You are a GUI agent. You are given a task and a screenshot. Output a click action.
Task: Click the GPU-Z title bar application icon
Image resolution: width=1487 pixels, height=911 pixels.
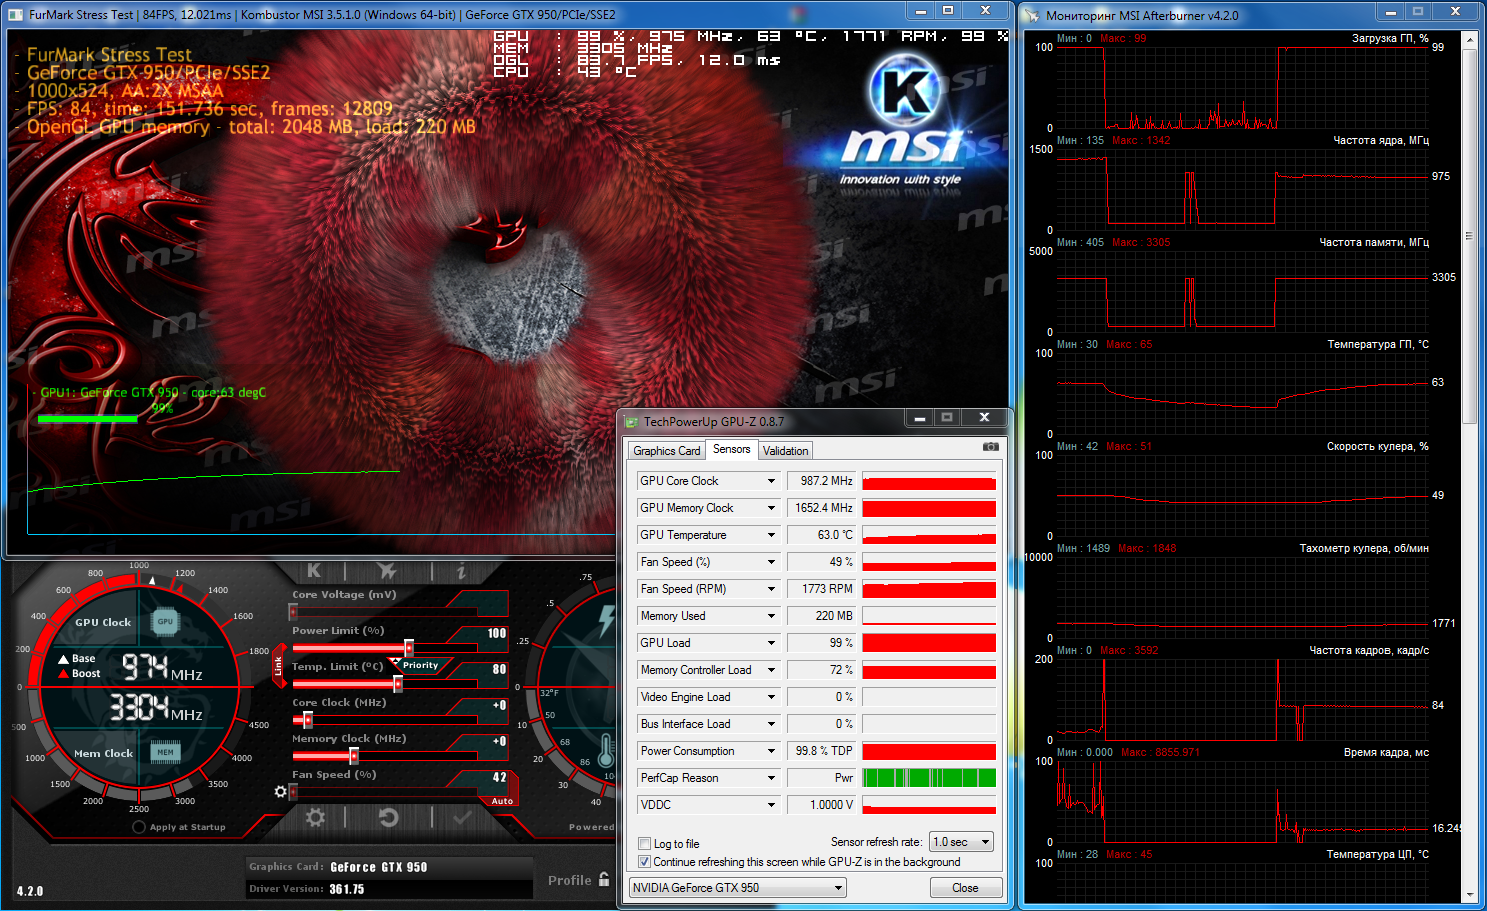coord(631,422)
